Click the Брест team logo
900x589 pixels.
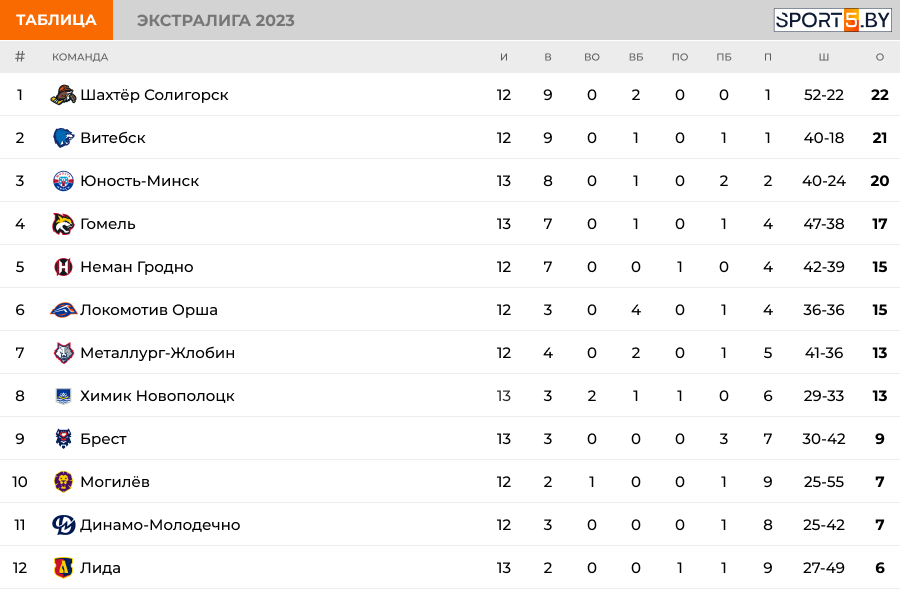(63, 439)
